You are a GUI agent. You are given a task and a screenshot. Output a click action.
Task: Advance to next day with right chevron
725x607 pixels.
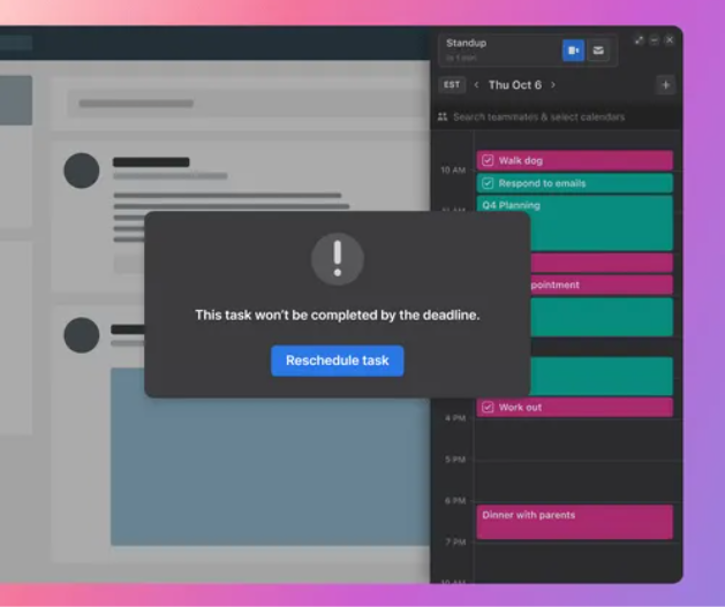coord(553,85)
